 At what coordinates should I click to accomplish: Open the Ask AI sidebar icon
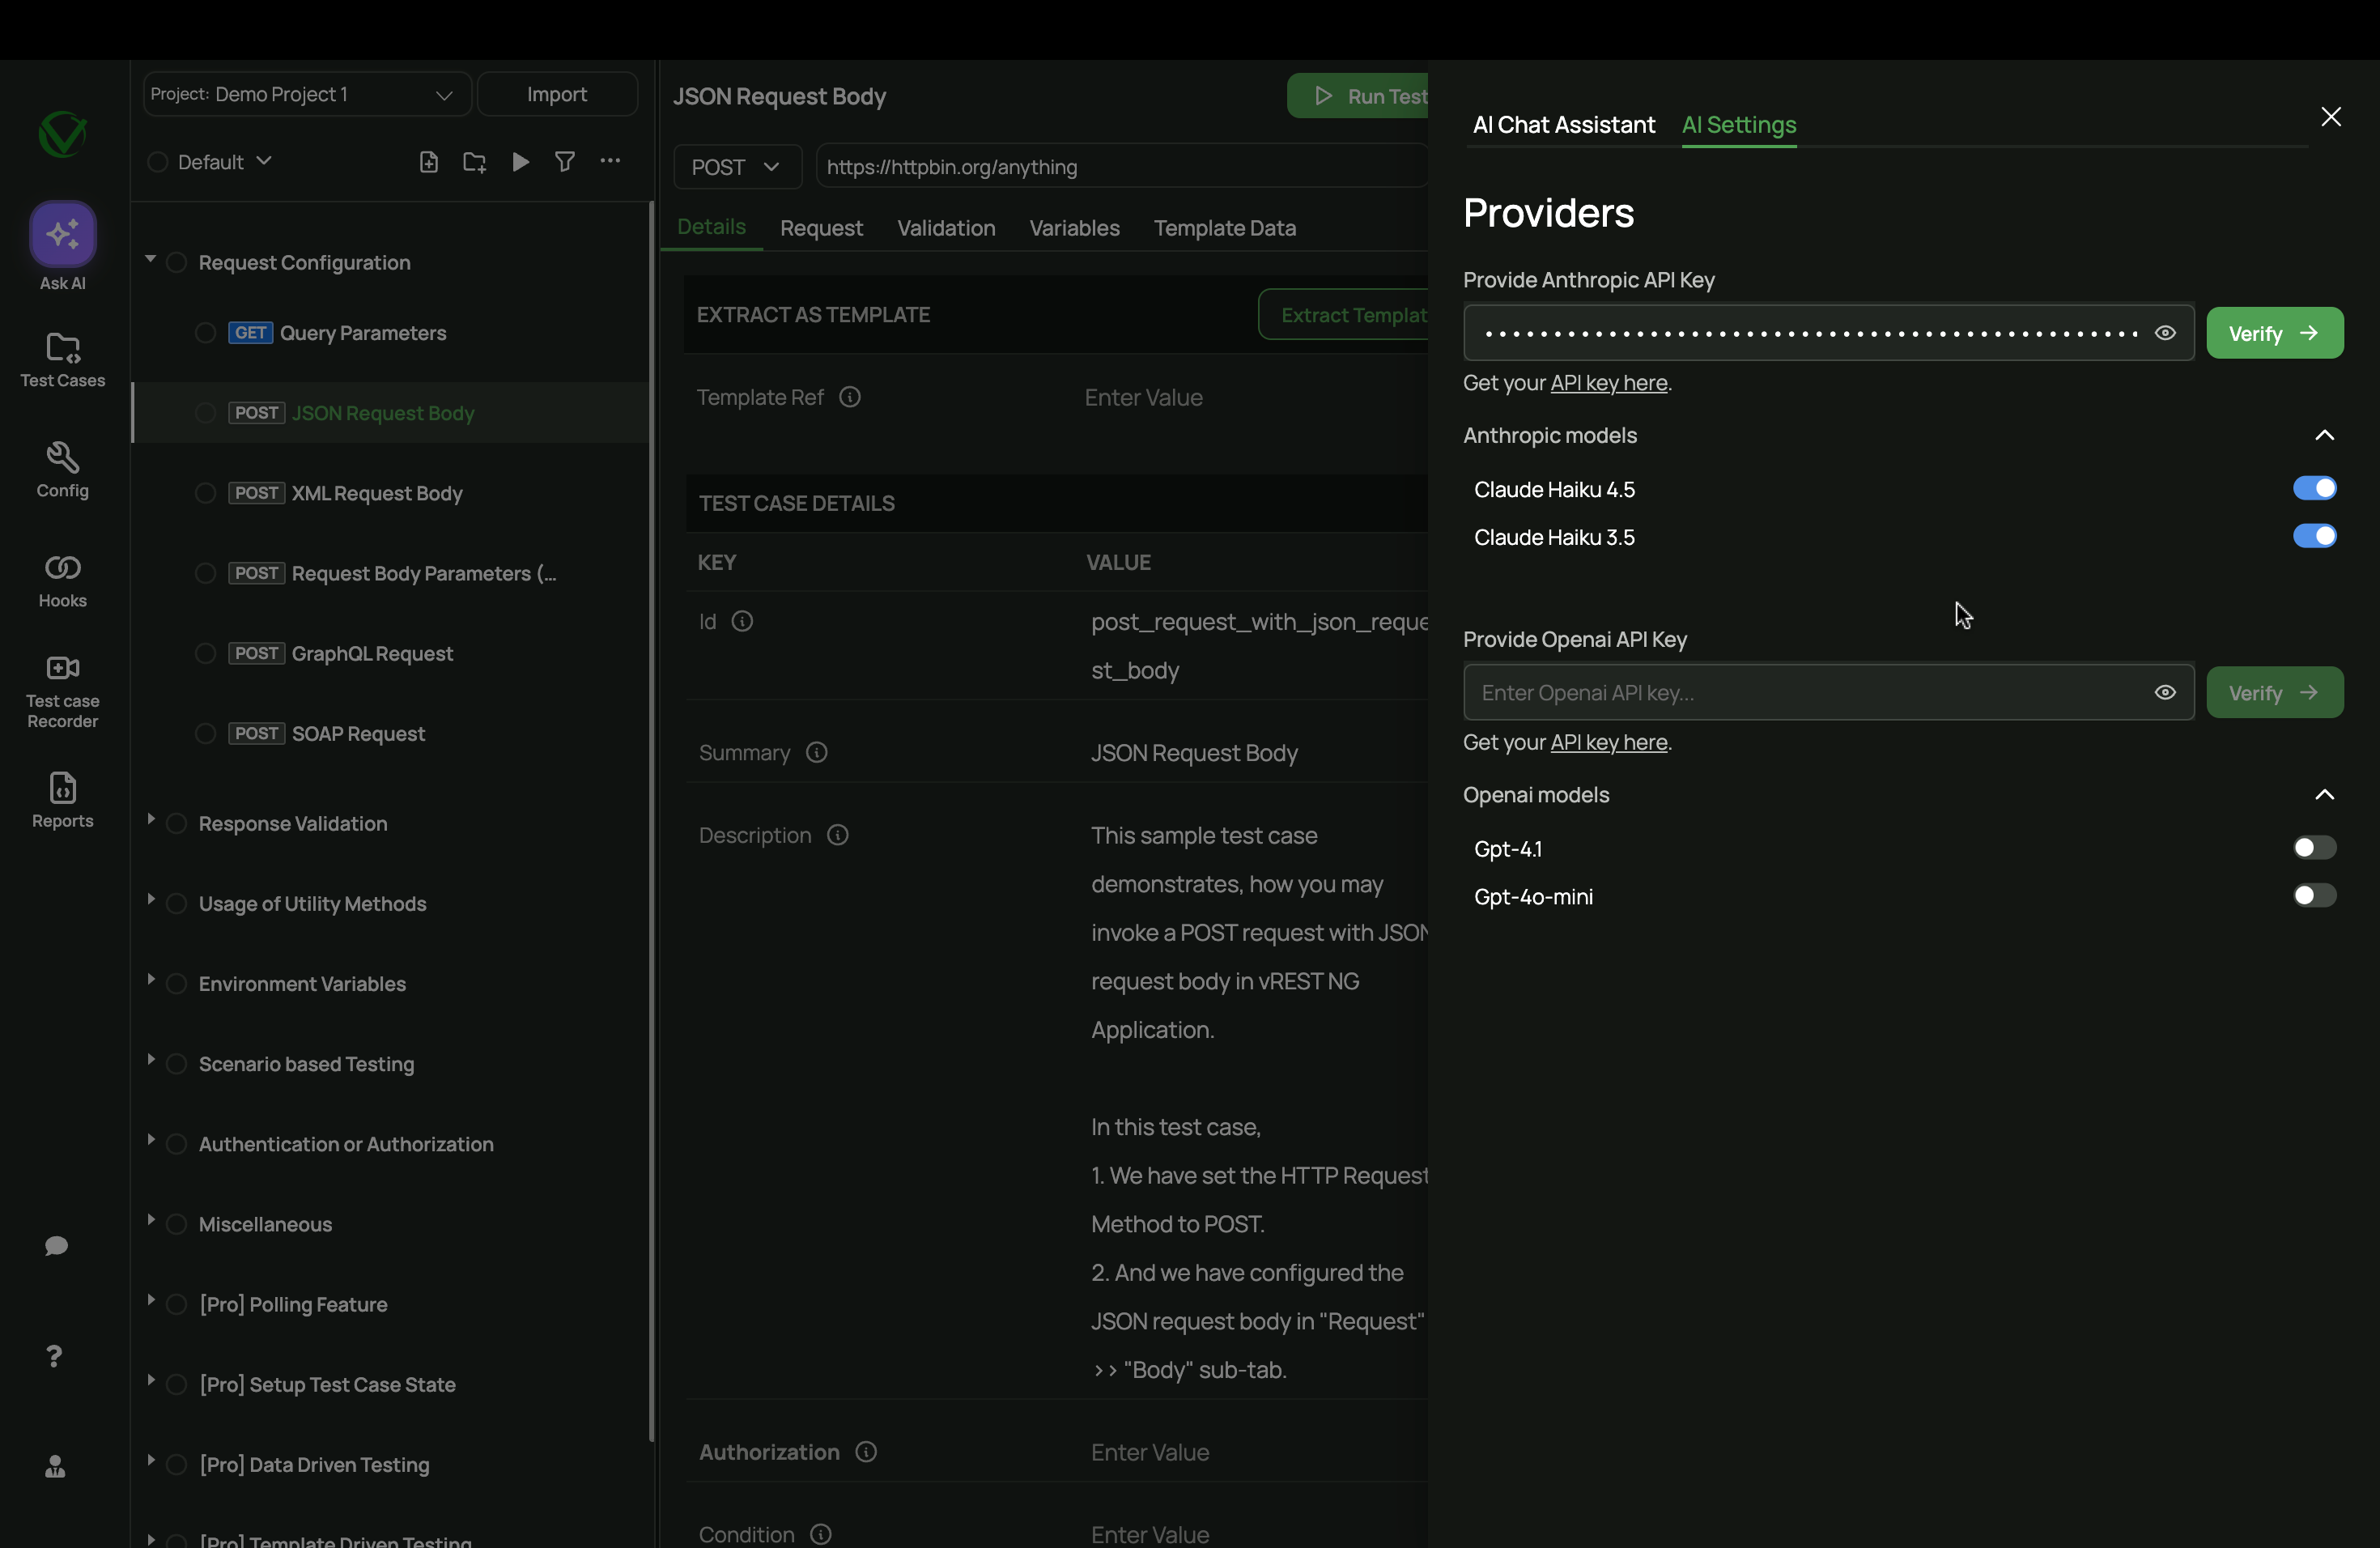pyautogui.click(x=62, y=234)
